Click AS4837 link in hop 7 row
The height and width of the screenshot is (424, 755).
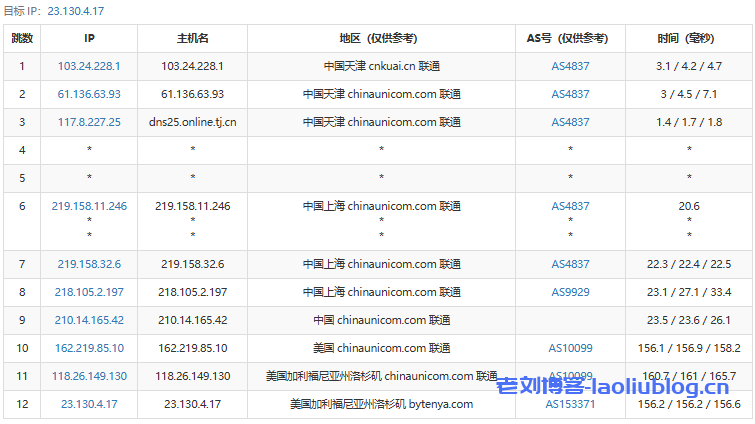570,264
